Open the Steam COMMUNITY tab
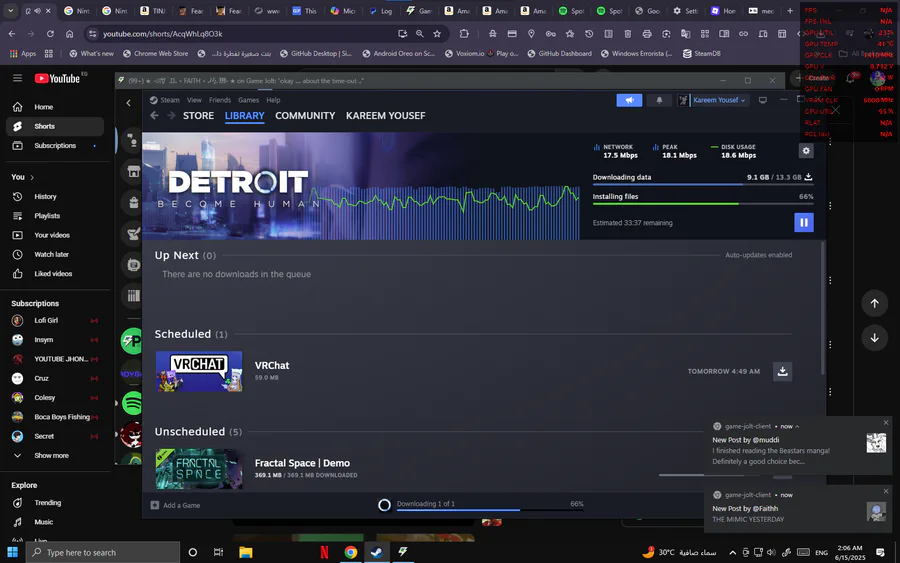This screenshot has width=900, height=563. [305, 115]
